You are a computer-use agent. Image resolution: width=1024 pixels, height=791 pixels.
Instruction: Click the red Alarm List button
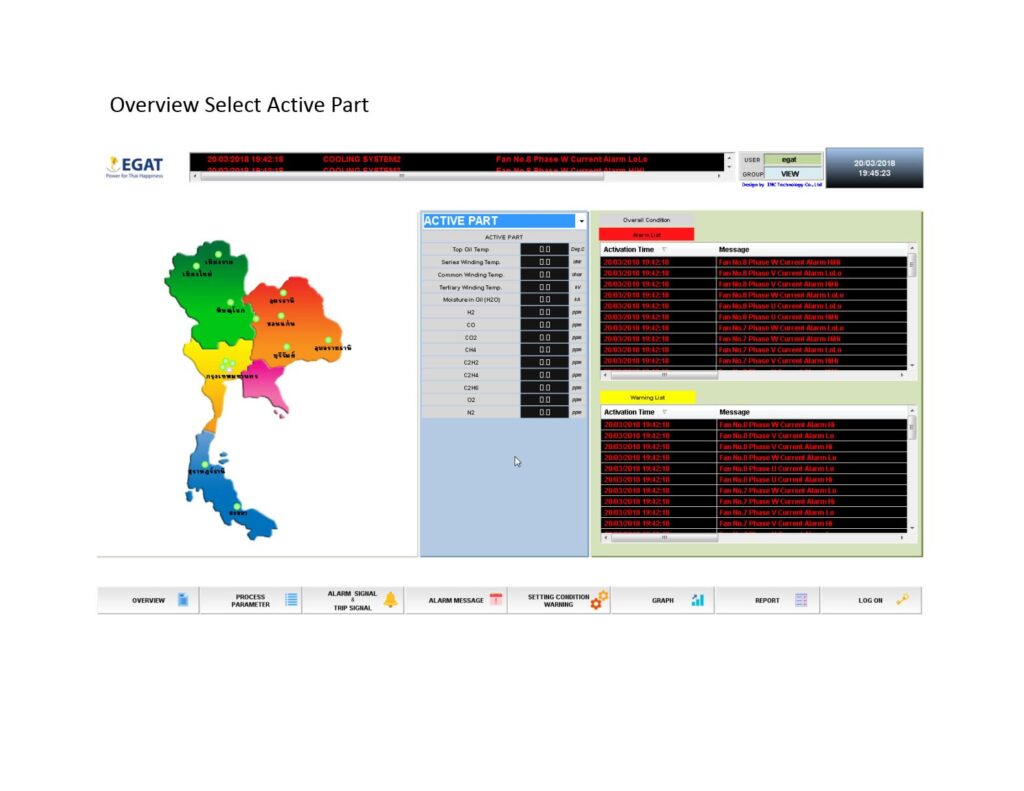646,234
